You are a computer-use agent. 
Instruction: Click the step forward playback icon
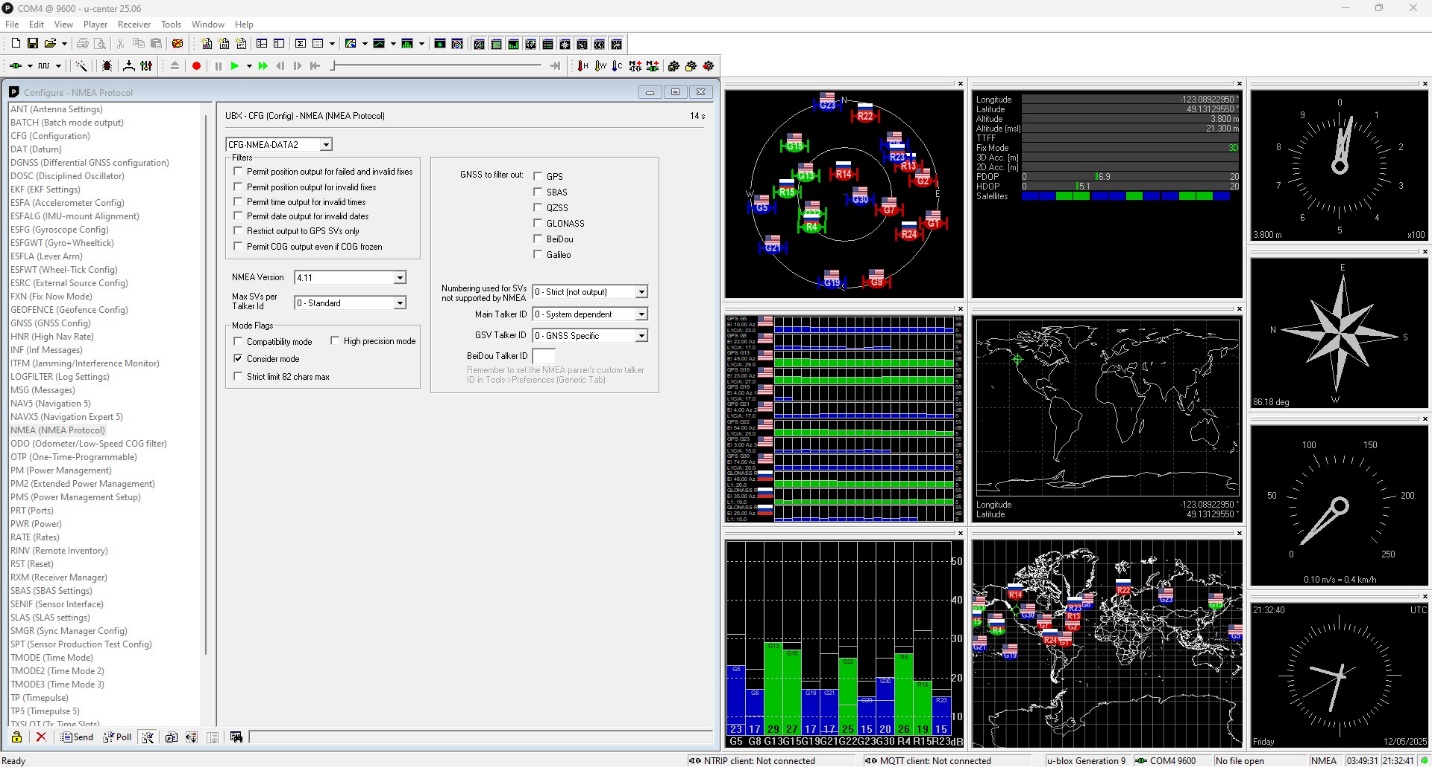point(298,66)
